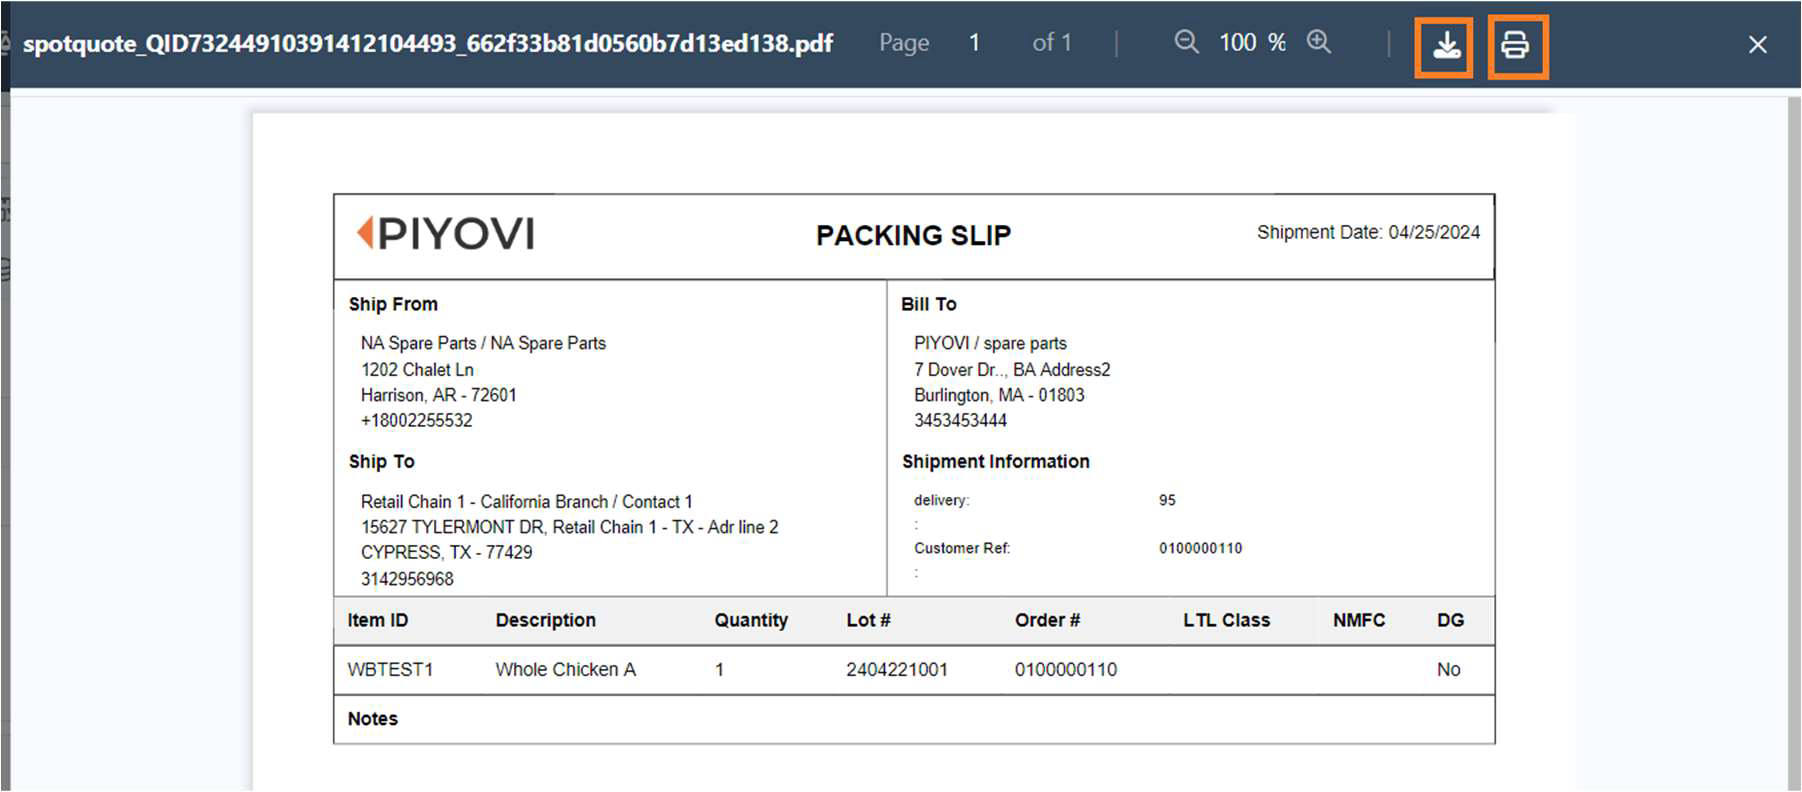Click the LTL Class column header

coord(1226,620)
